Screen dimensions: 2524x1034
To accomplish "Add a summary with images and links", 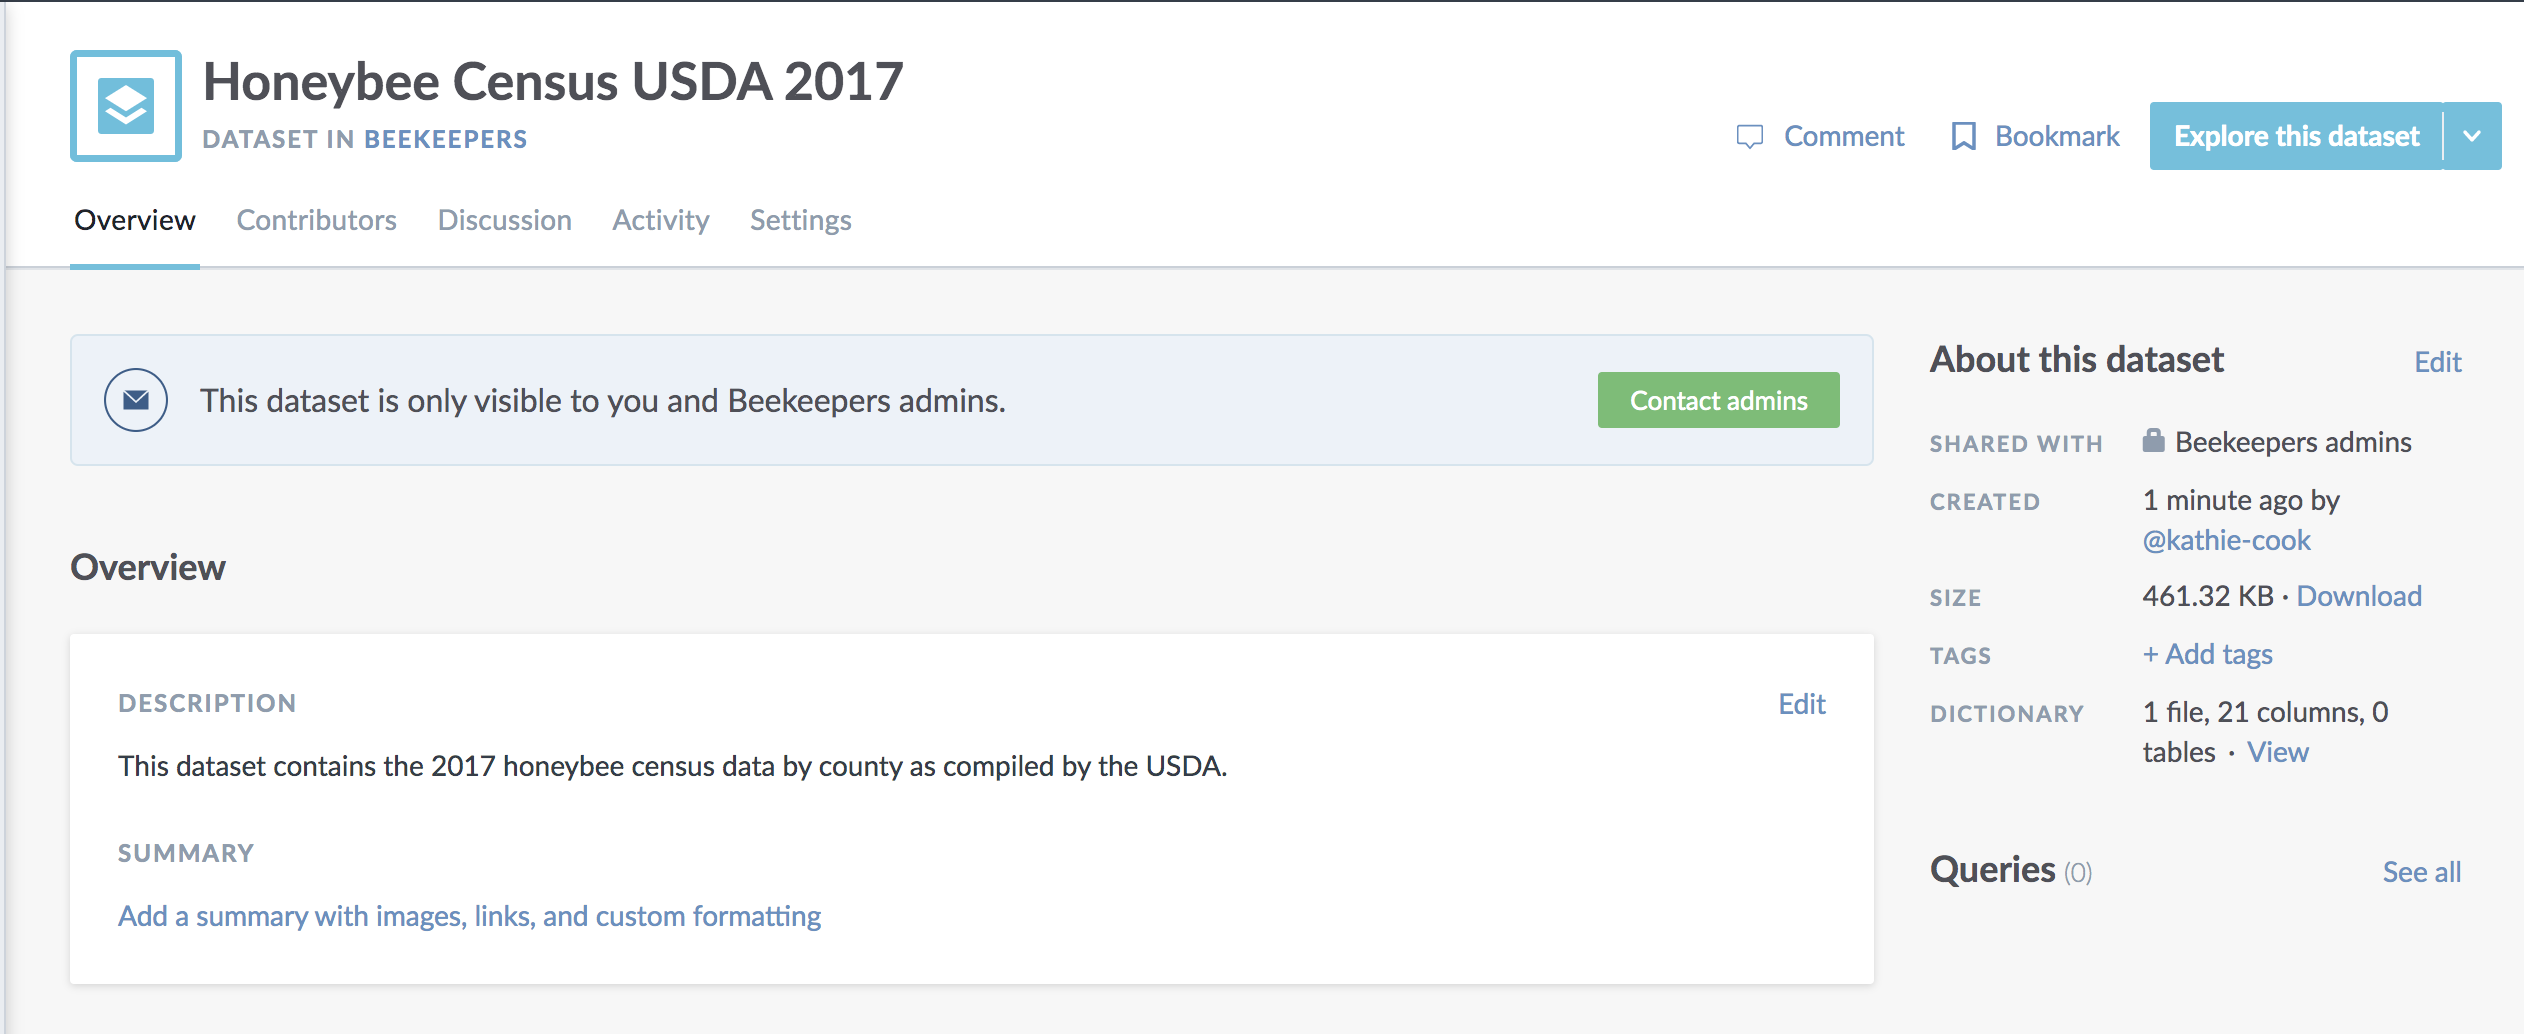I will click(470, 916).
